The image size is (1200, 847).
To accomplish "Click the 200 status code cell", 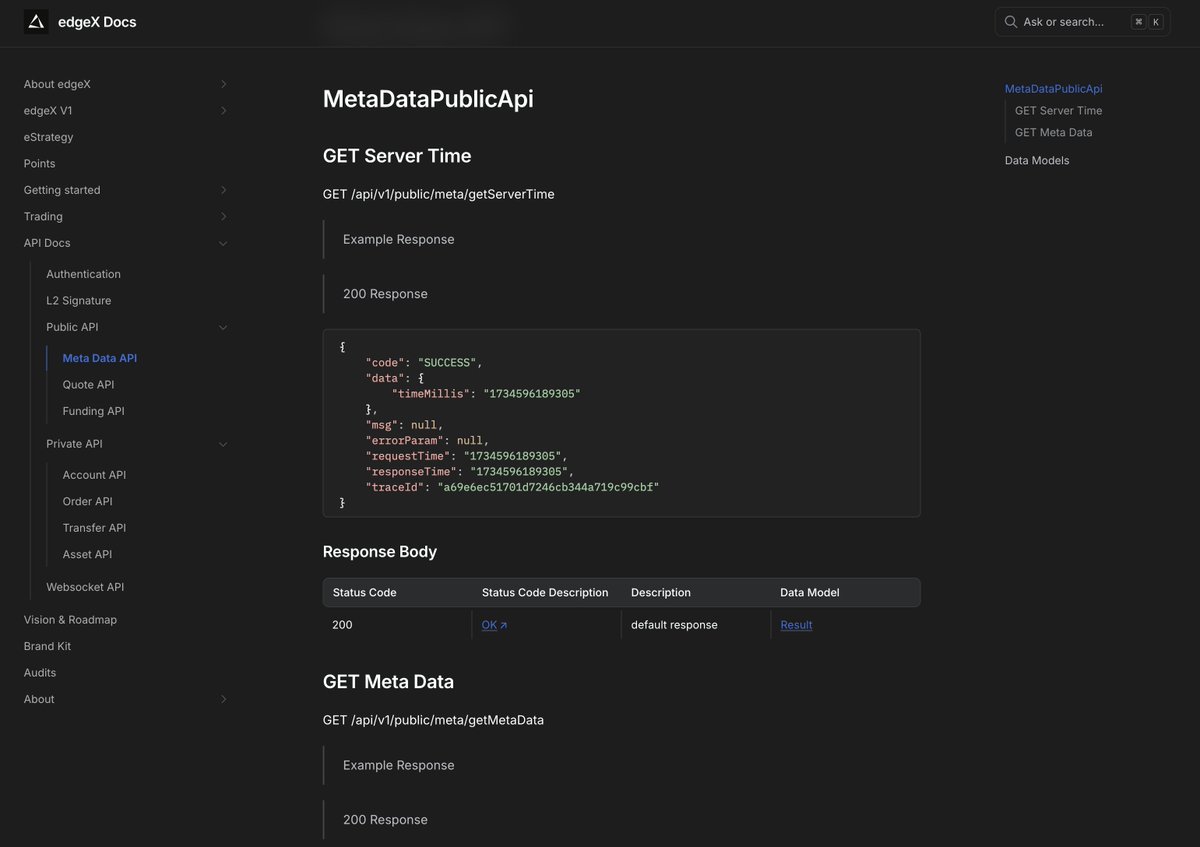I will [342, 625].
